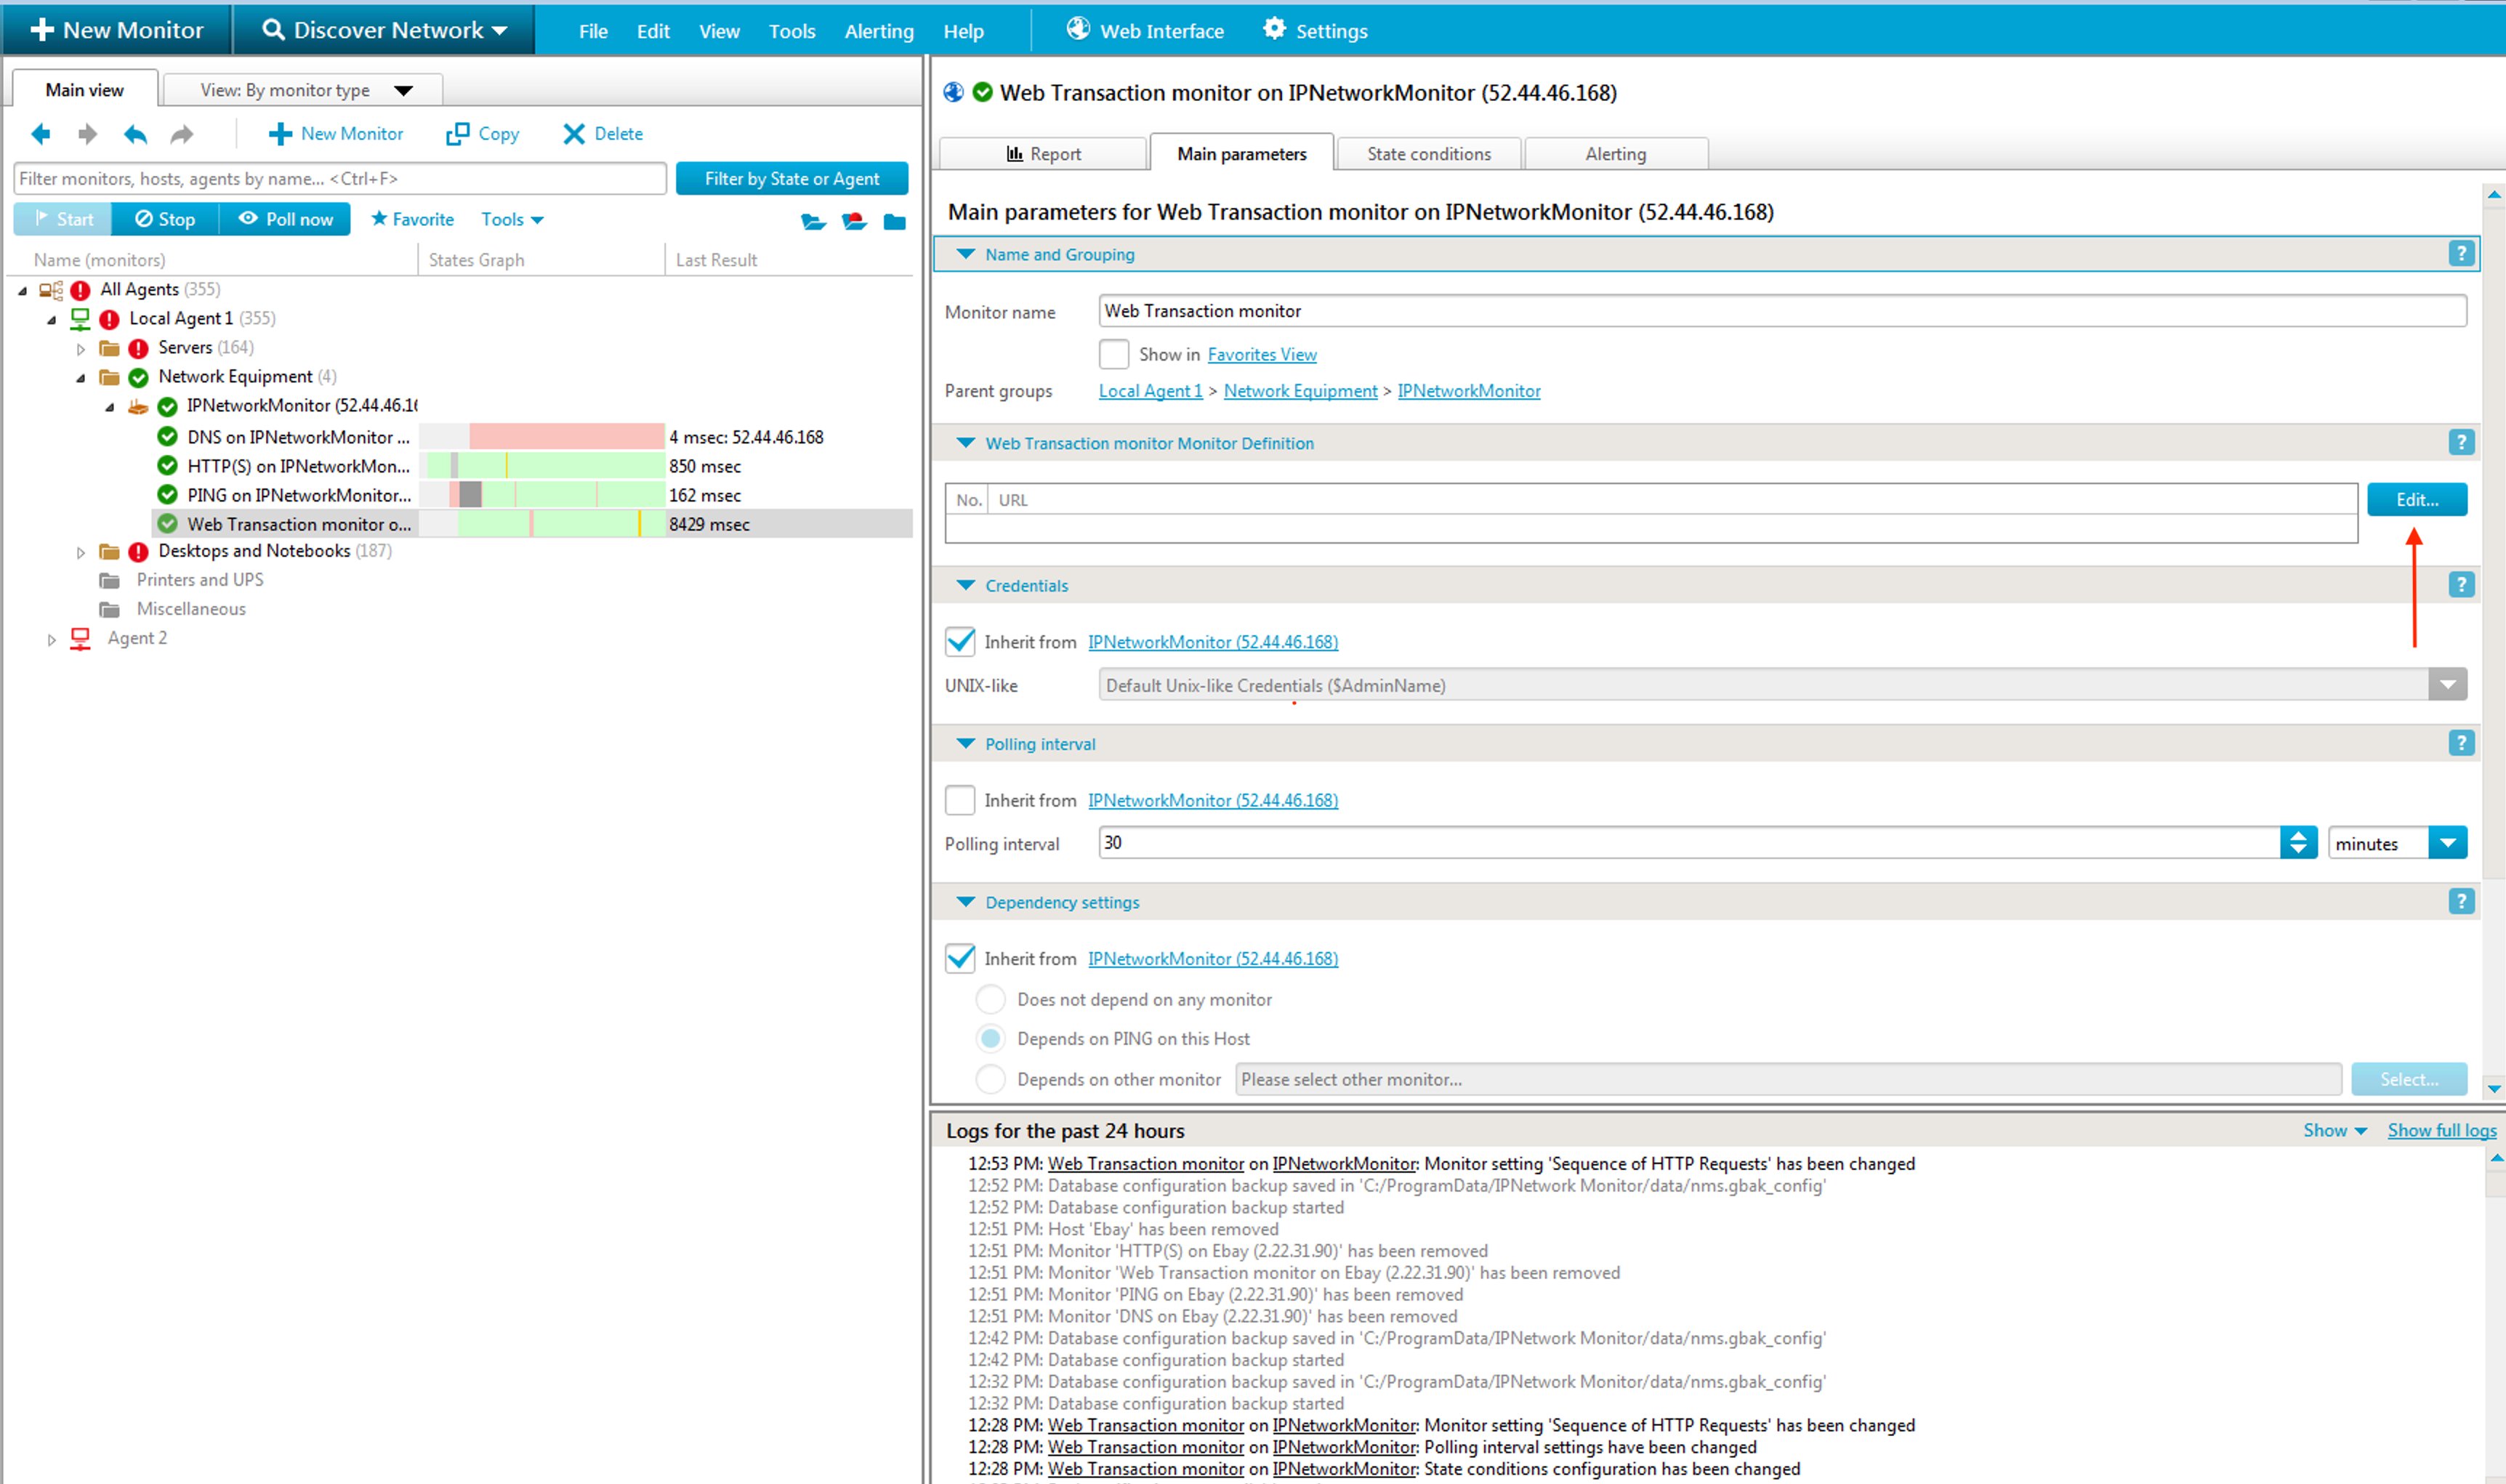Expand Agent 2 tree node
The width and height of the screenshot is (2506, 1484).
52,639
